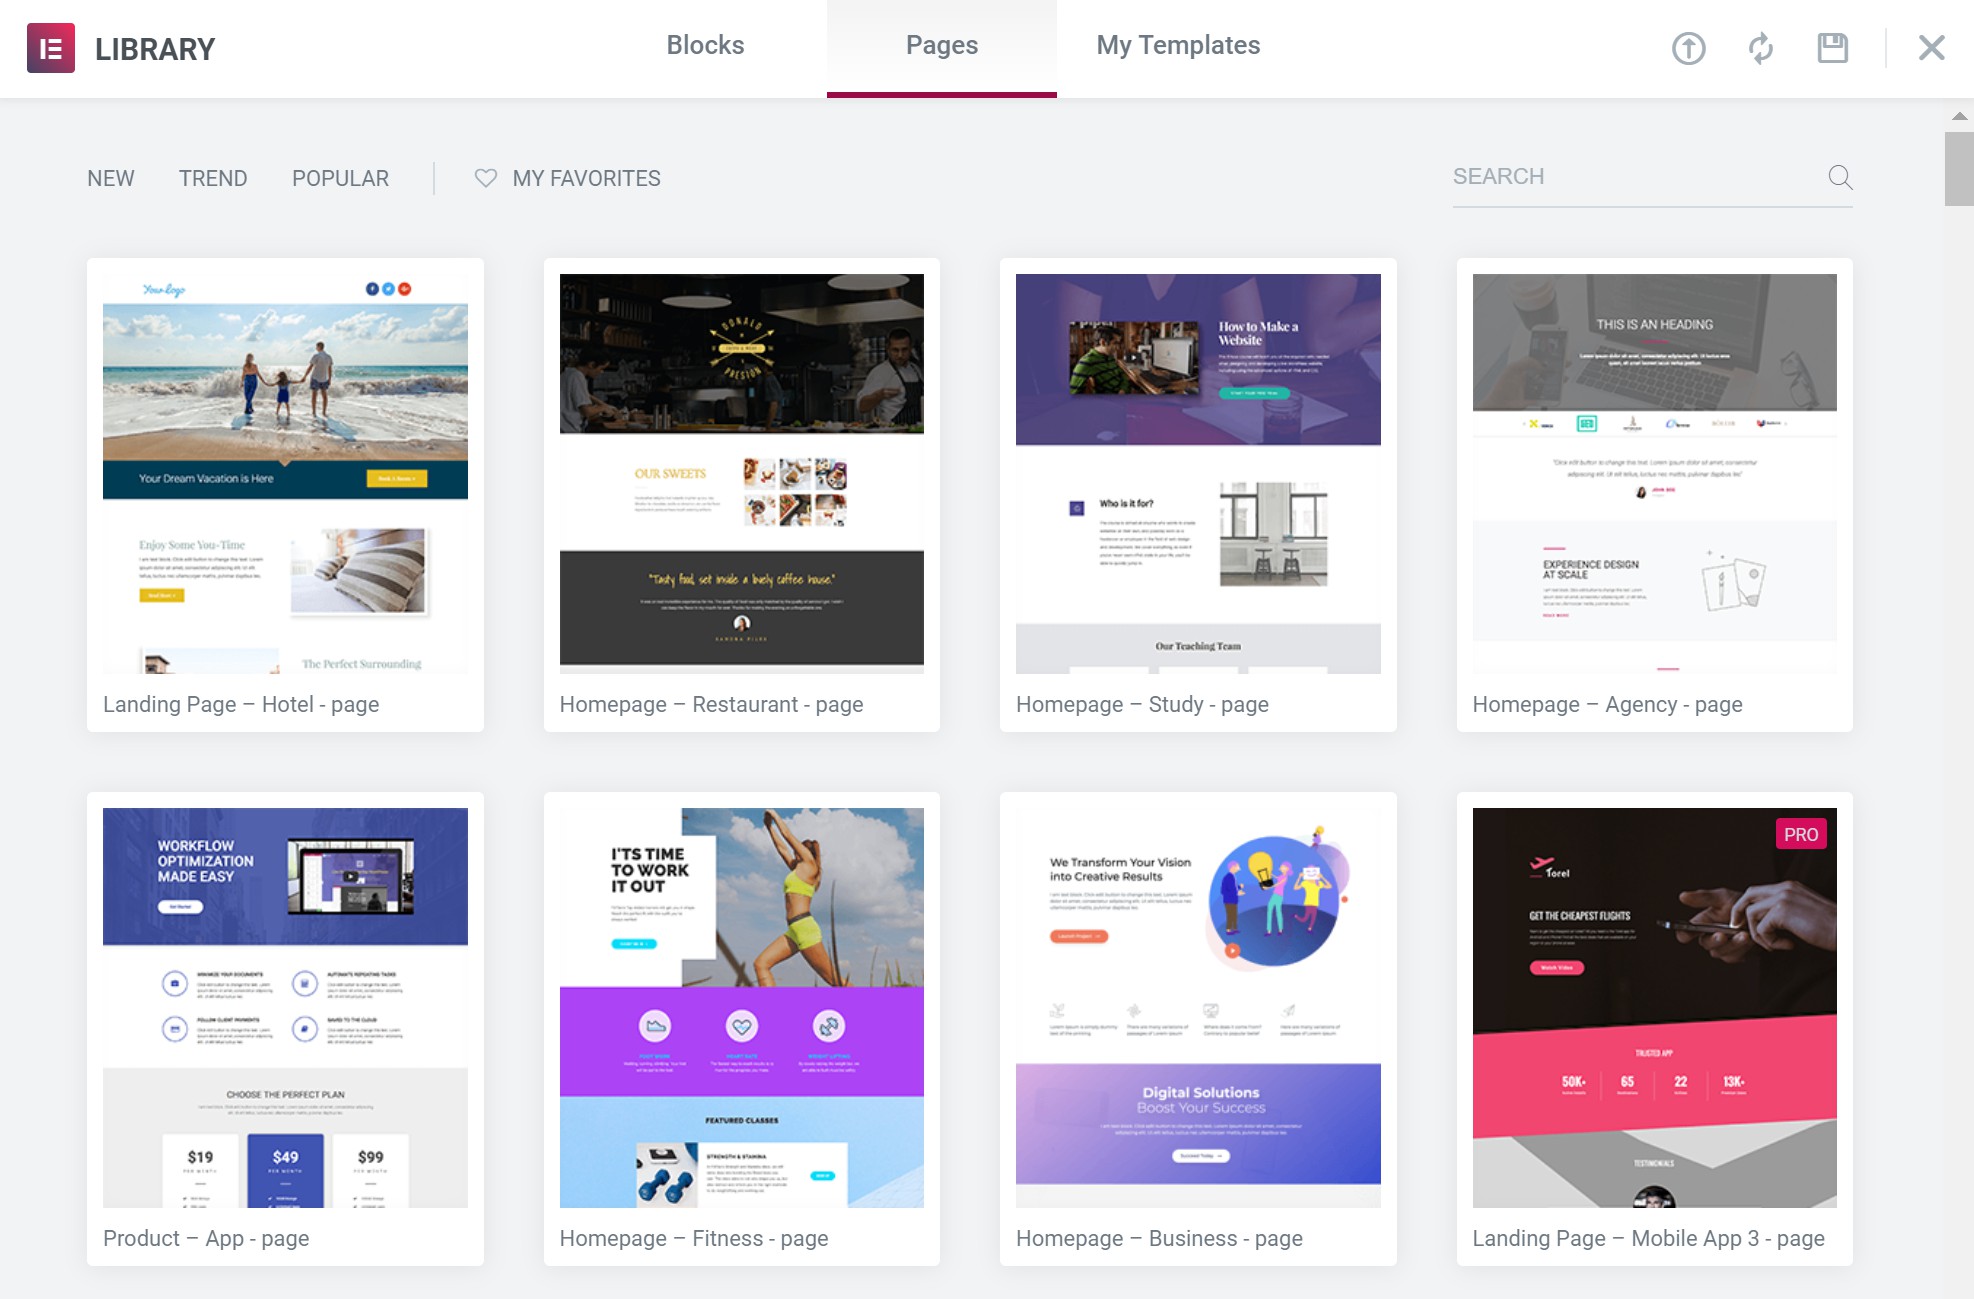Select the TREND filter option
Screen dimensions: 1974x1299
(212, 177)
